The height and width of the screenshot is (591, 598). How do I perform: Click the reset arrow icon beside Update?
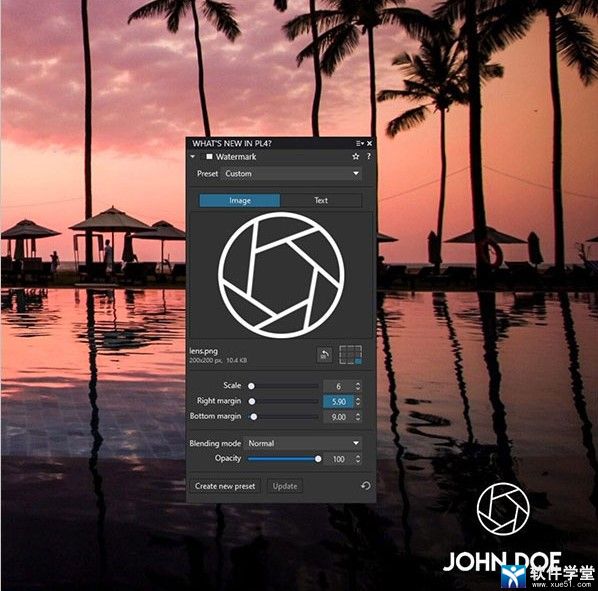(365, 485)
